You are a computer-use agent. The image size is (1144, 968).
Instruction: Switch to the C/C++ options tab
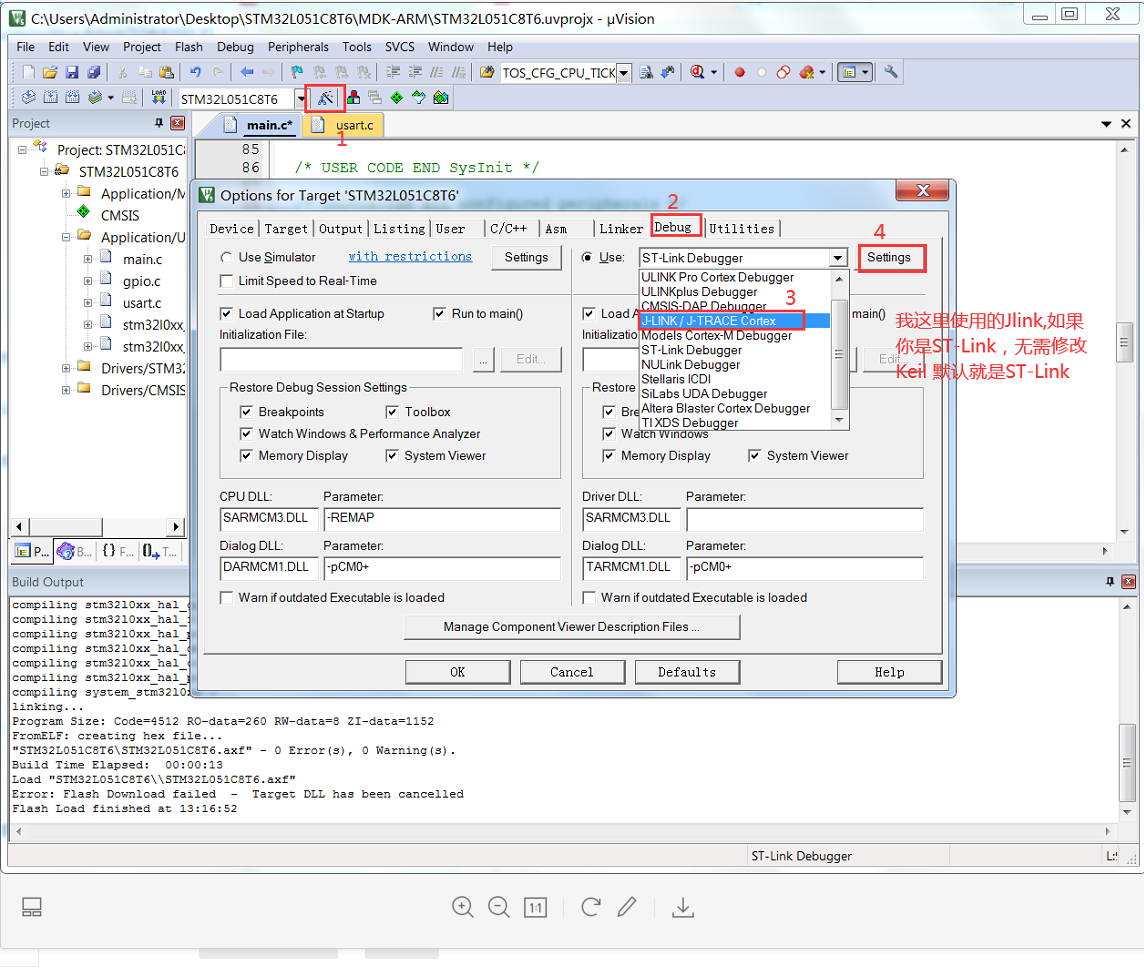509,228
